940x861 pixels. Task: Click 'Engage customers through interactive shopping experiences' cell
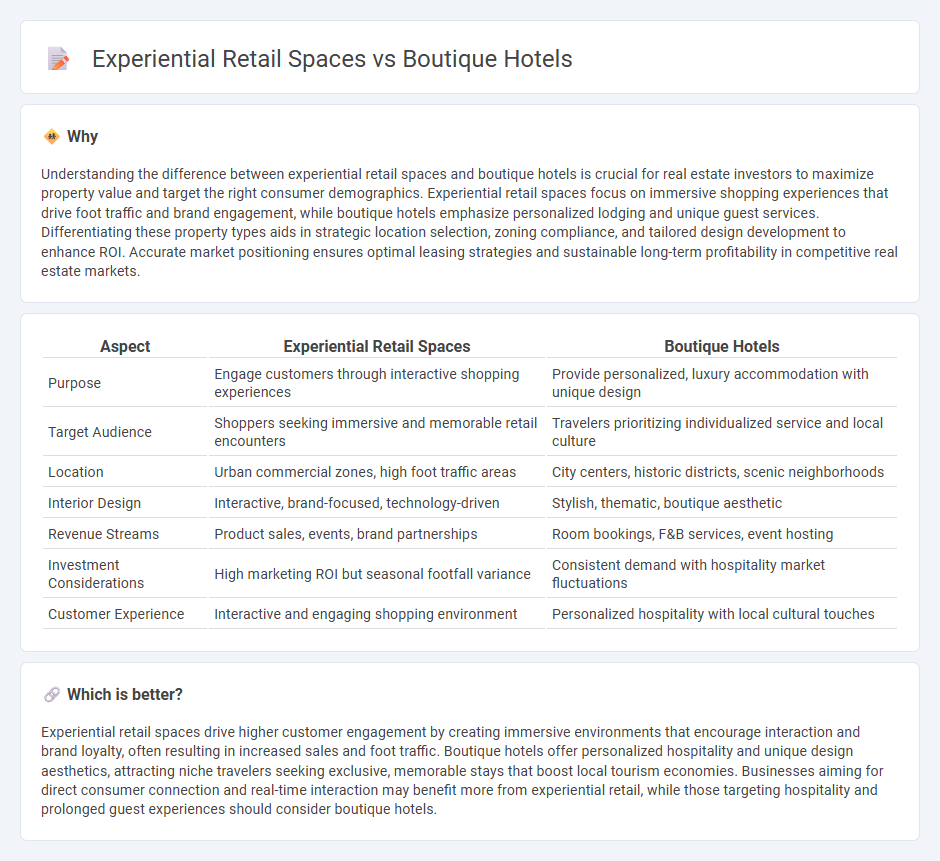pos(376,383)
